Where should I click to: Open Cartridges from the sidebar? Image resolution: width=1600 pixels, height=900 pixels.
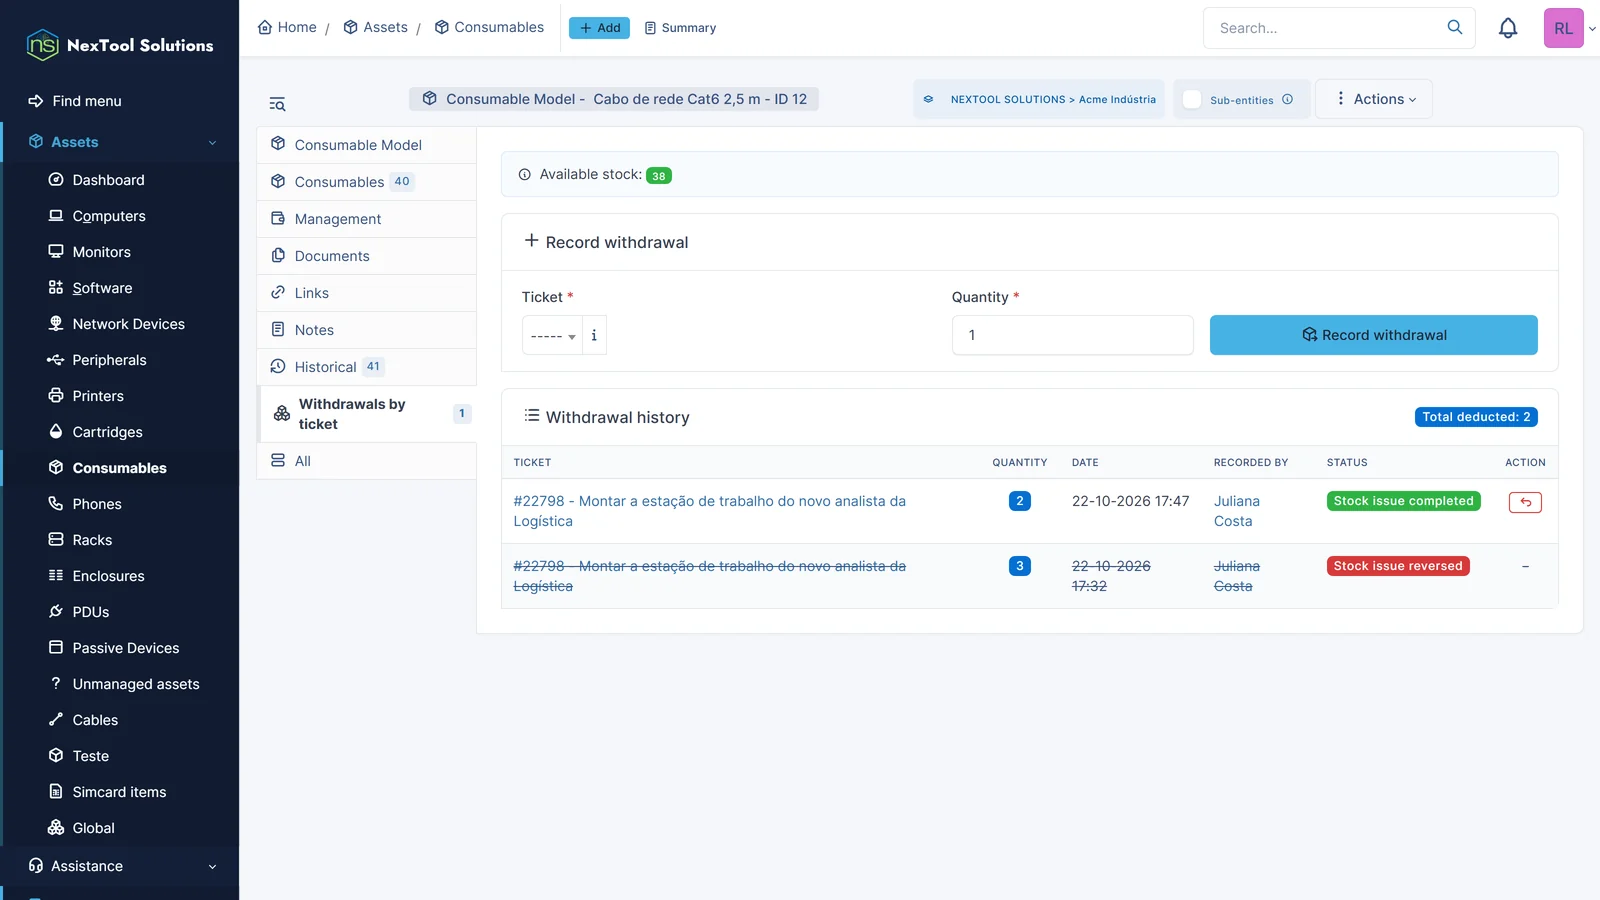[107, 432]
